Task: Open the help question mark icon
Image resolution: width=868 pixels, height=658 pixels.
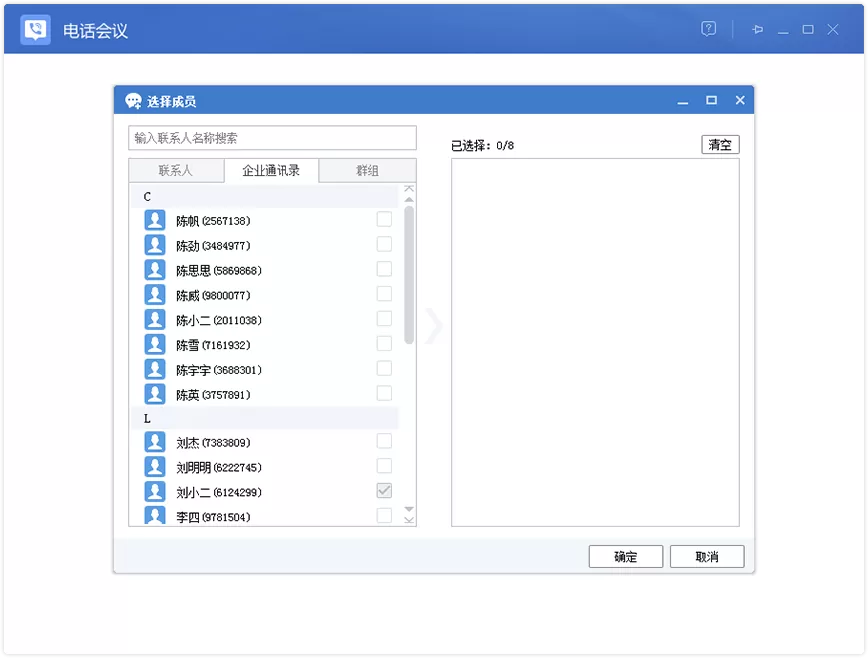Action: [x=708, y=29]
